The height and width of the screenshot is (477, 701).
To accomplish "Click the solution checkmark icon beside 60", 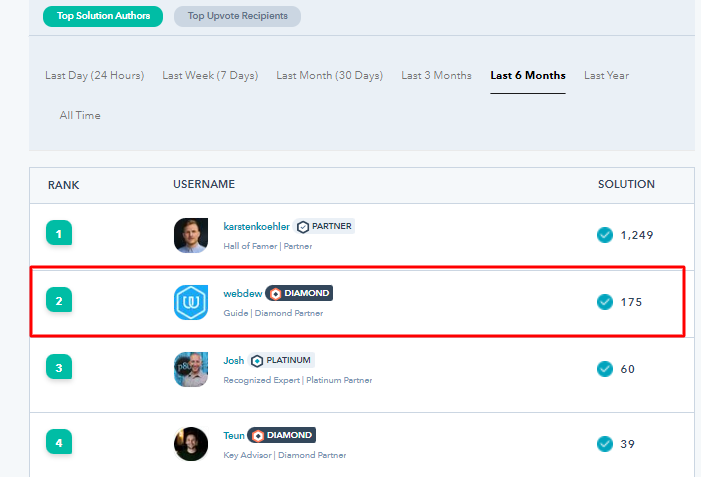I will click(x=604, y=369).
